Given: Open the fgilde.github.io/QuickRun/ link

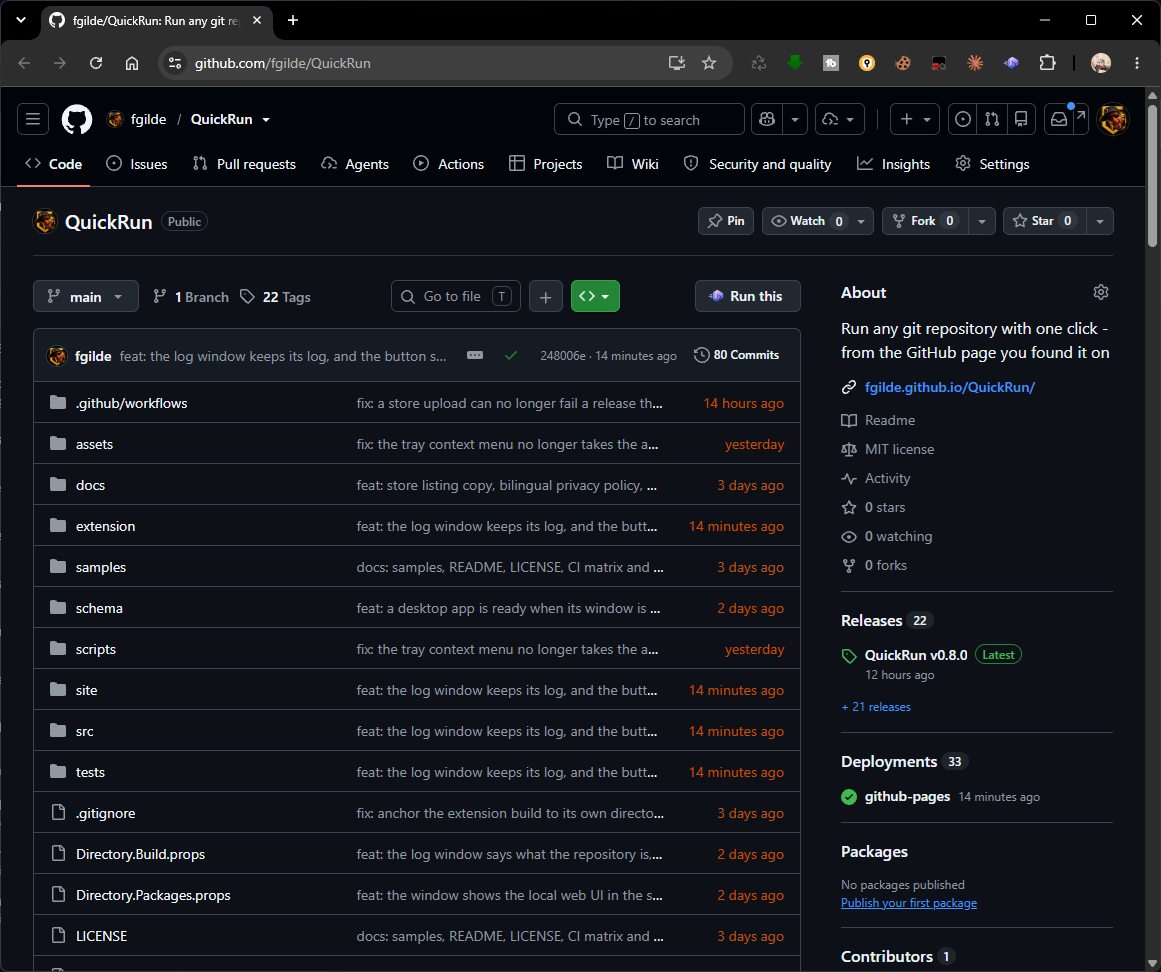Looking at the screenshot, I should pos(950,387).
